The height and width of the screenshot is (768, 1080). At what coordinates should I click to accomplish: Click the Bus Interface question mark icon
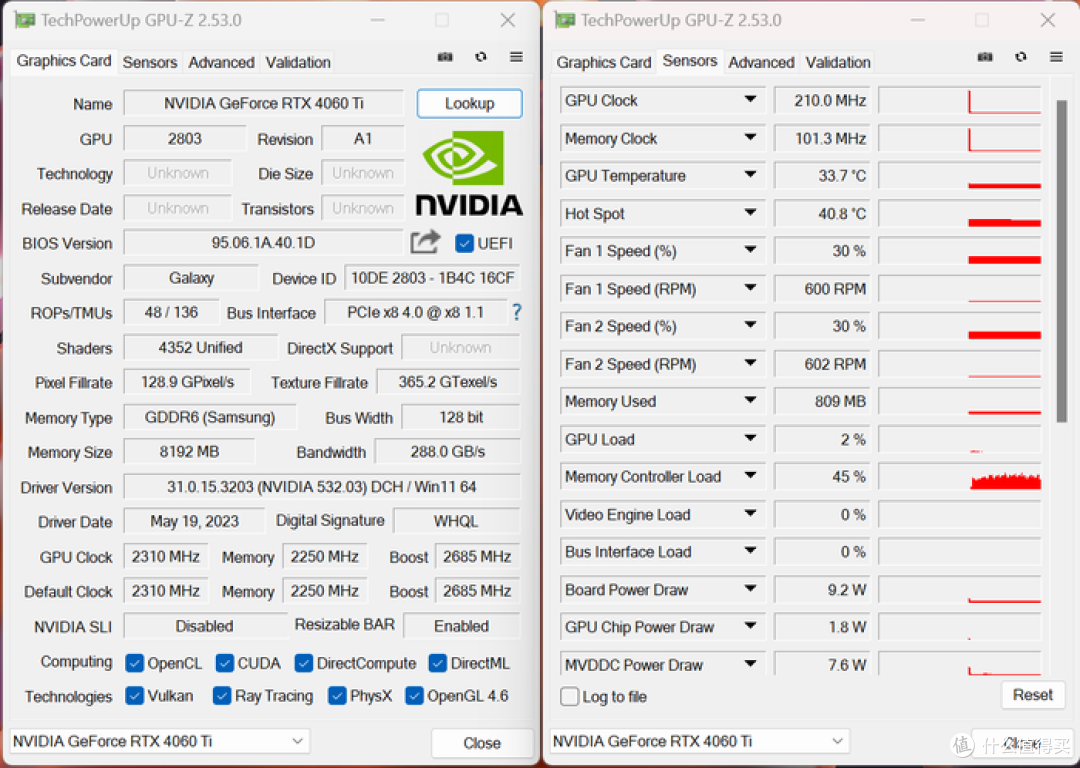[x=517, y=313]
